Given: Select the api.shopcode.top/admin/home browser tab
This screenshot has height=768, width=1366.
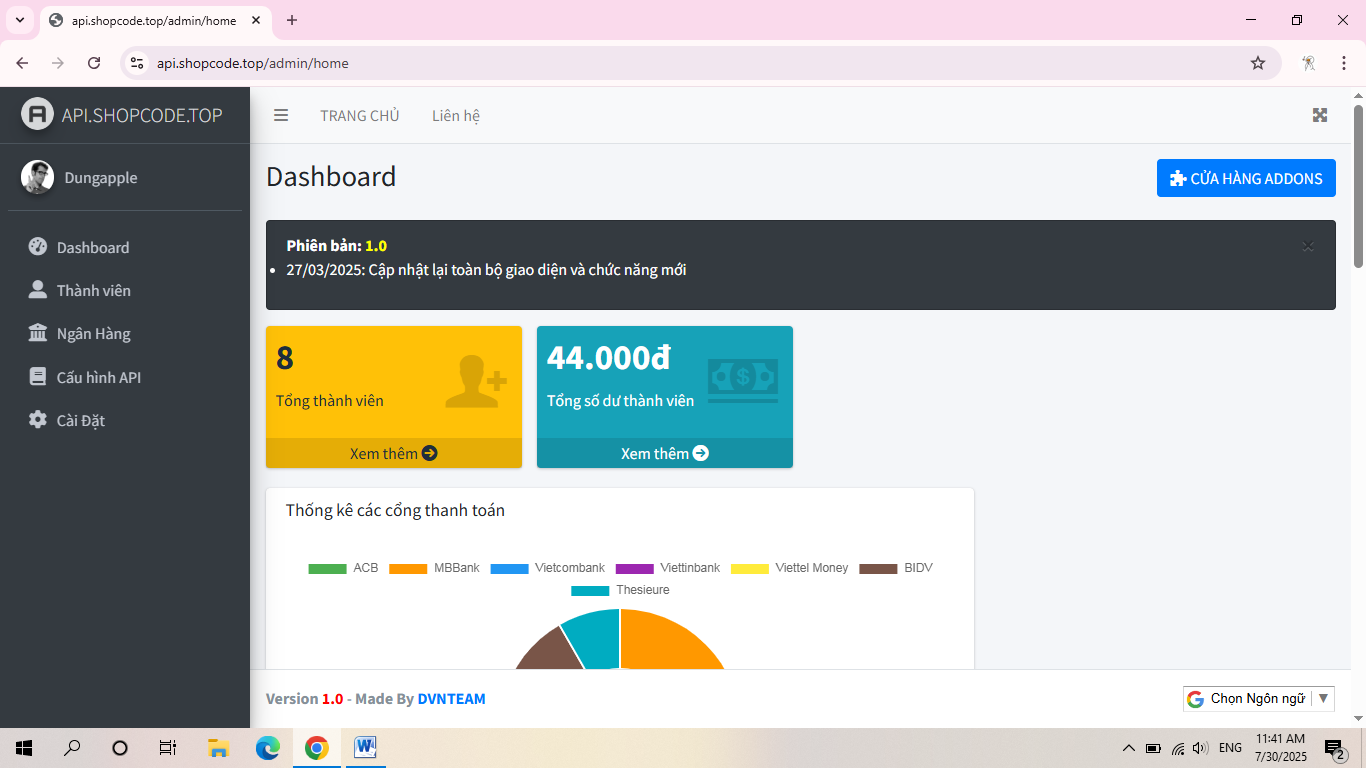Looking at the screenshot, I should (x=155, y=20).
